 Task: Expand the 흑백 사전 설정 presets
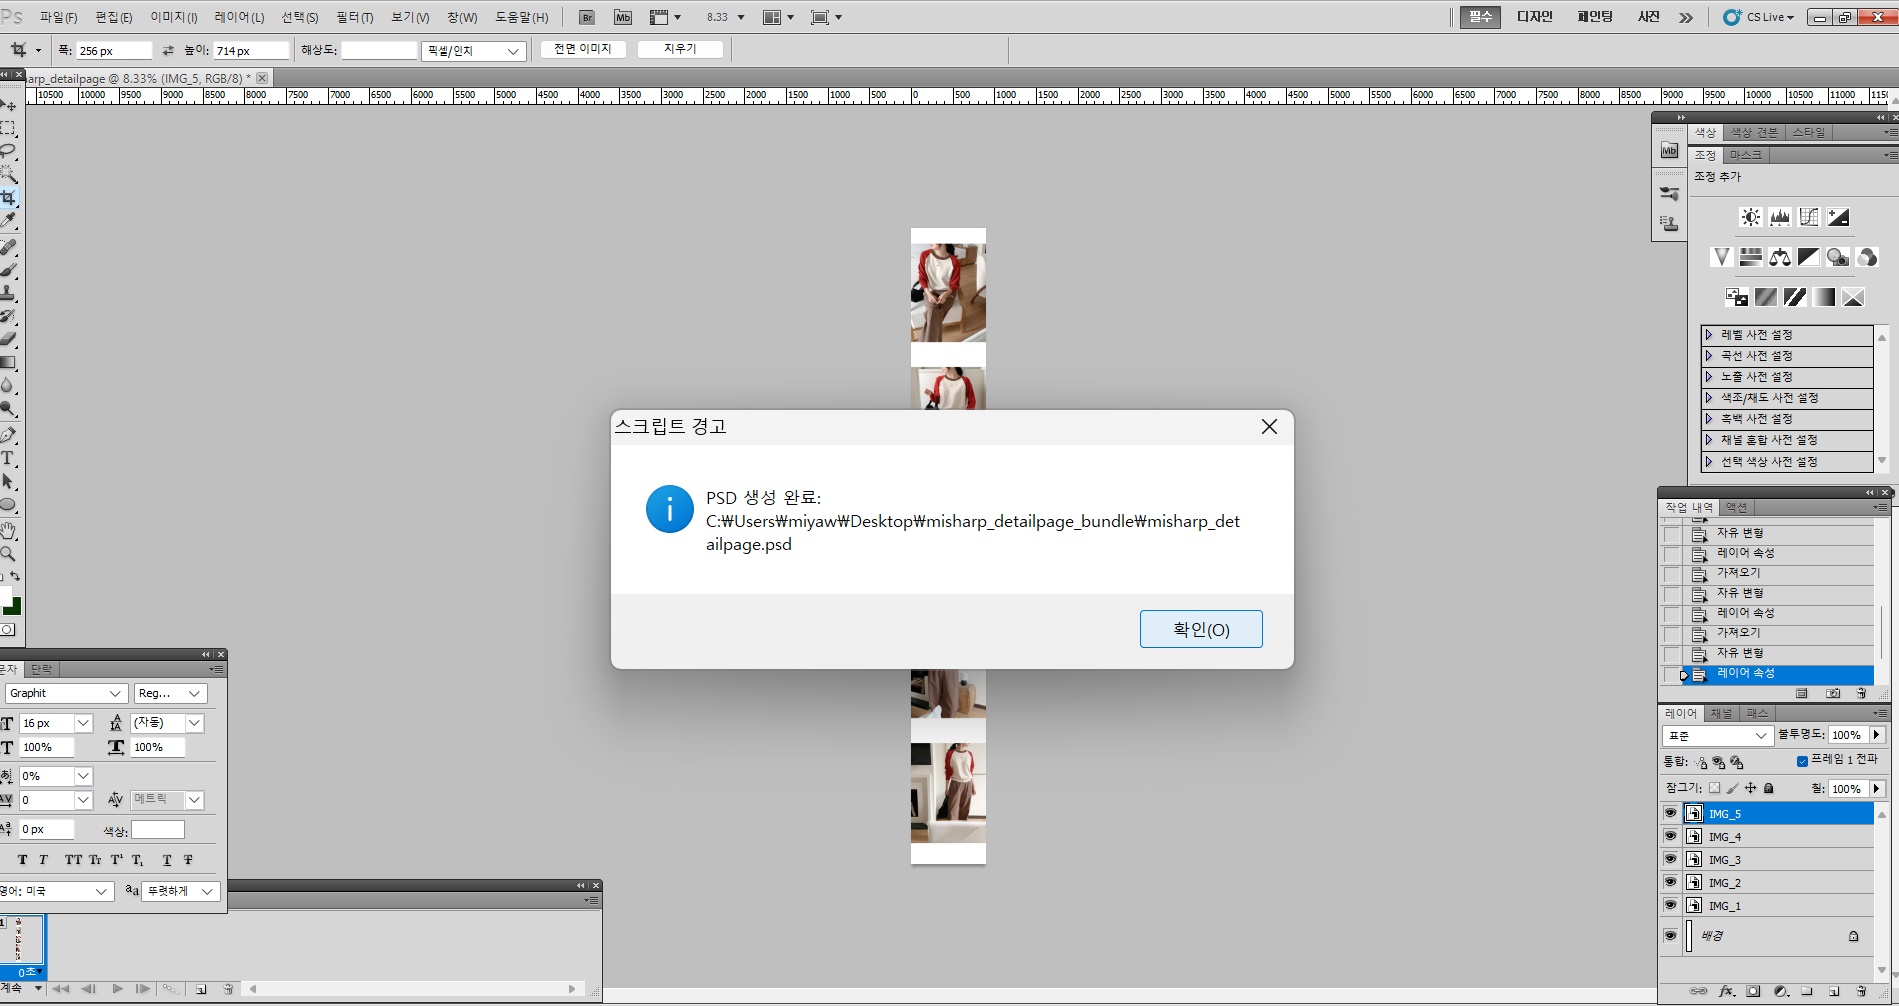coord(1709,419)
